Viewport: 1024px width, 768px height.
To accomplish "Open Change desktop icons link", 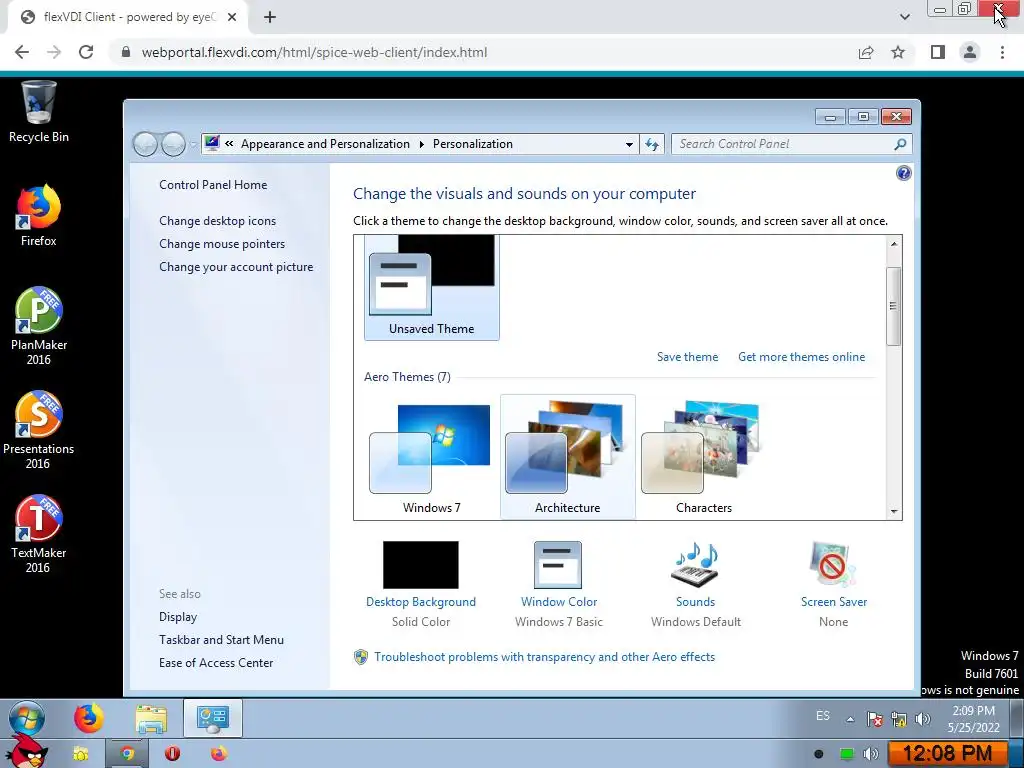I will 217,221.
